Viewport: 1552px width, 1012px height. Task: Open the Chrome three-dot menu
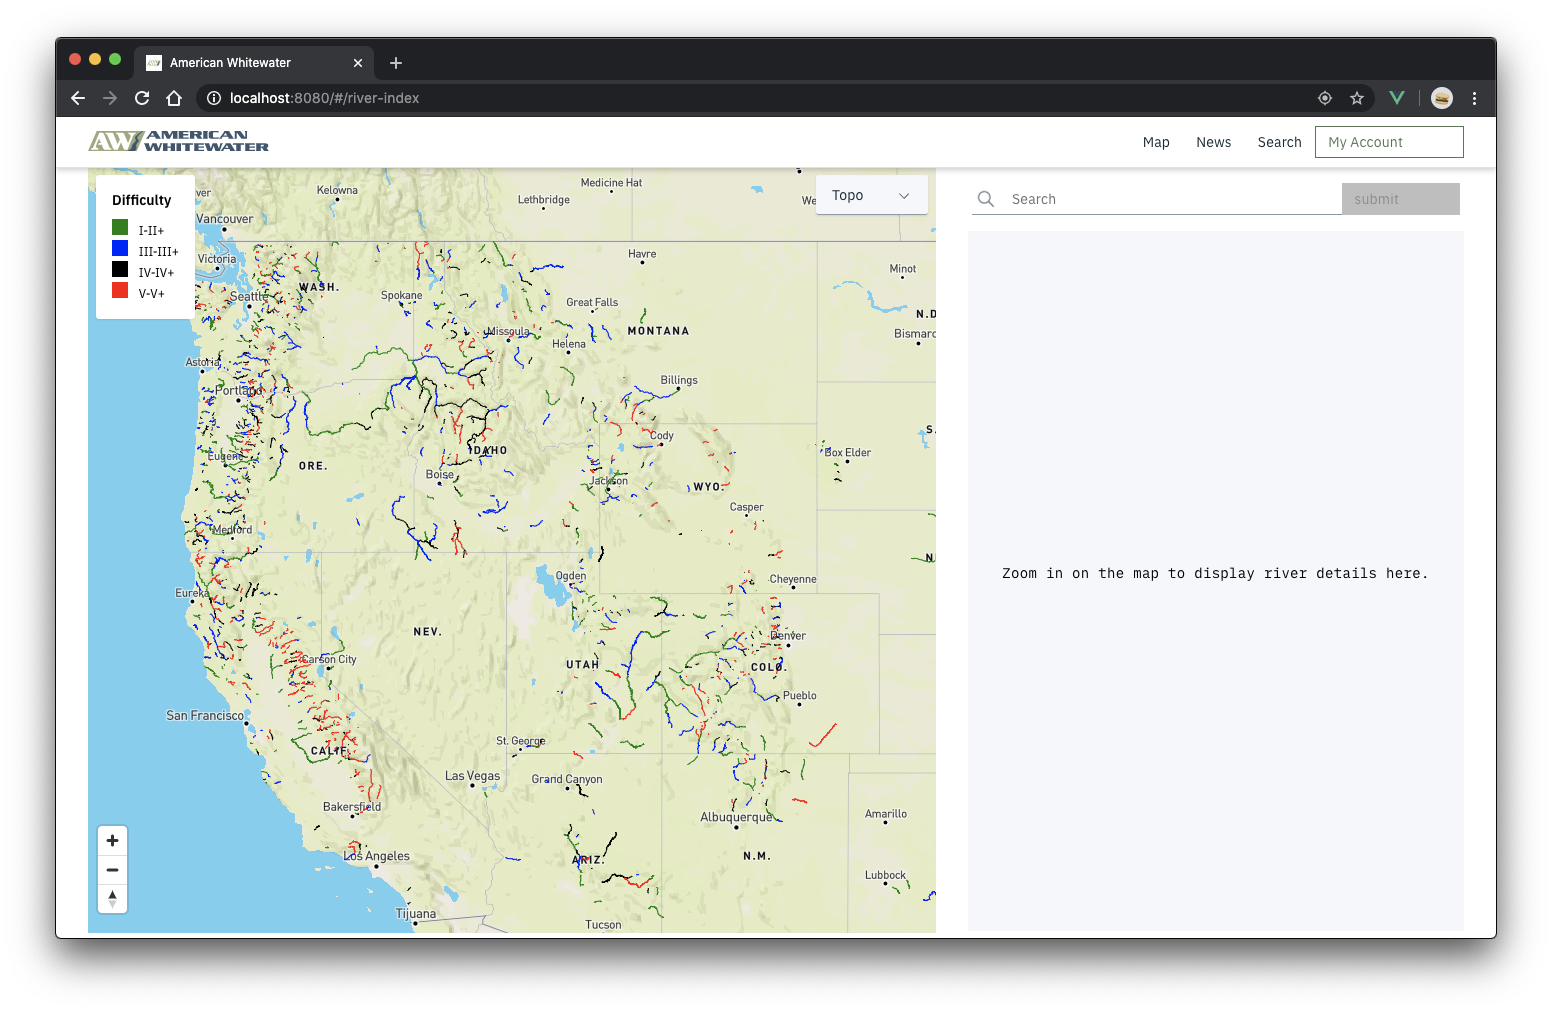coord(1474,98)
